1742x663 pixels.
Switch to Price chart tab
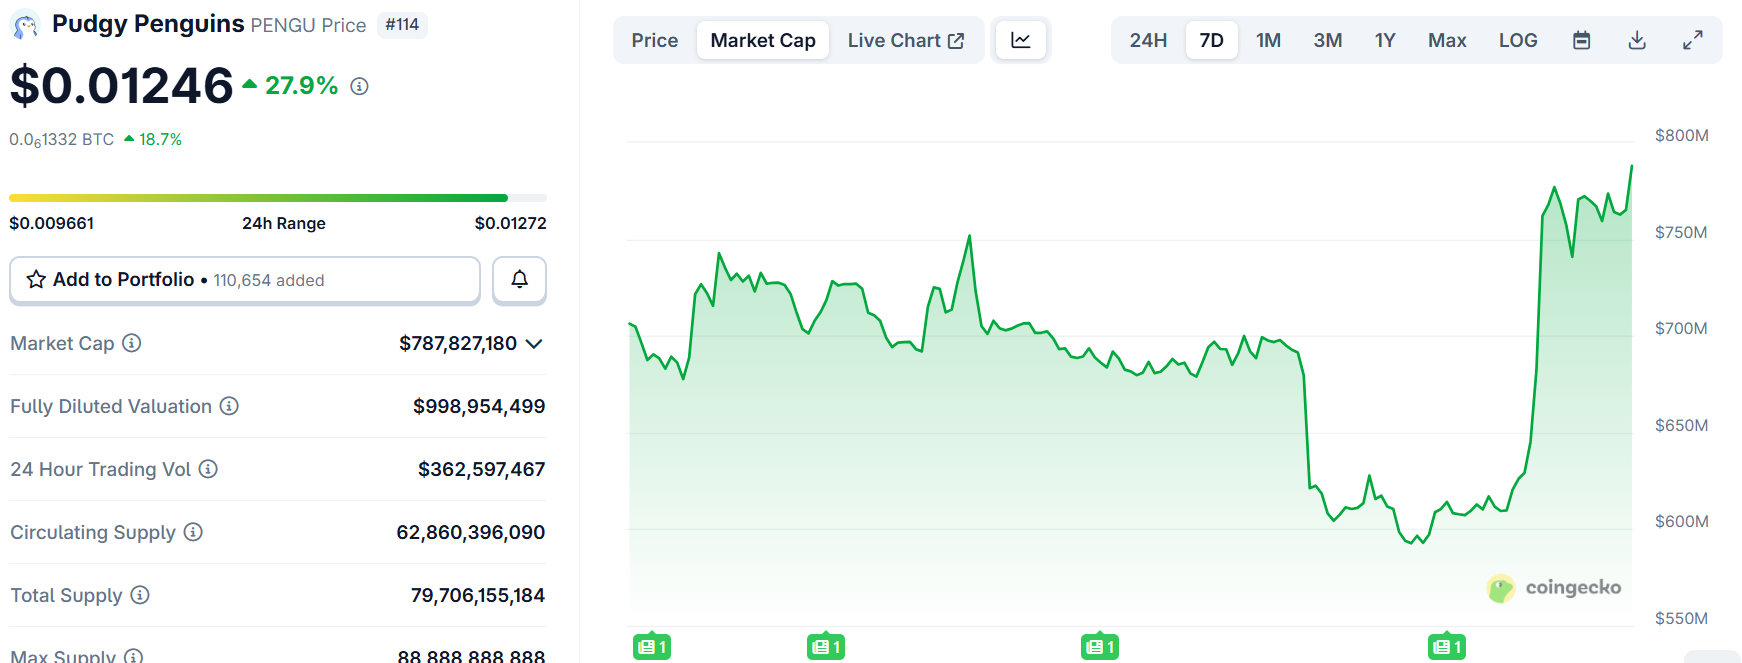click(655, 40)
